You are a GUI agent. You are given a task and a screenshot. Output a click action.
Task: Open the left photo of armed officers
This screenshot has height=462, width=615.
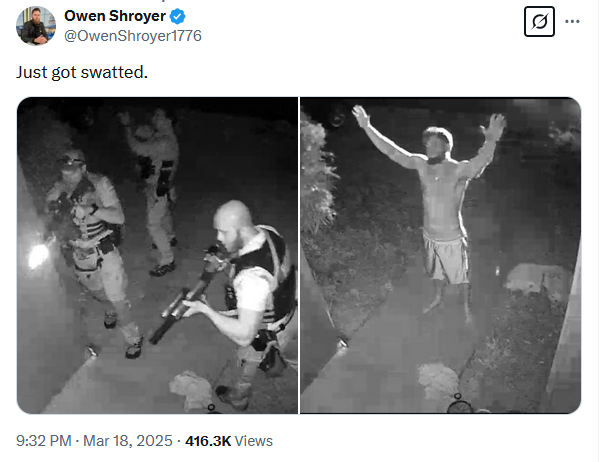[157, 255]
